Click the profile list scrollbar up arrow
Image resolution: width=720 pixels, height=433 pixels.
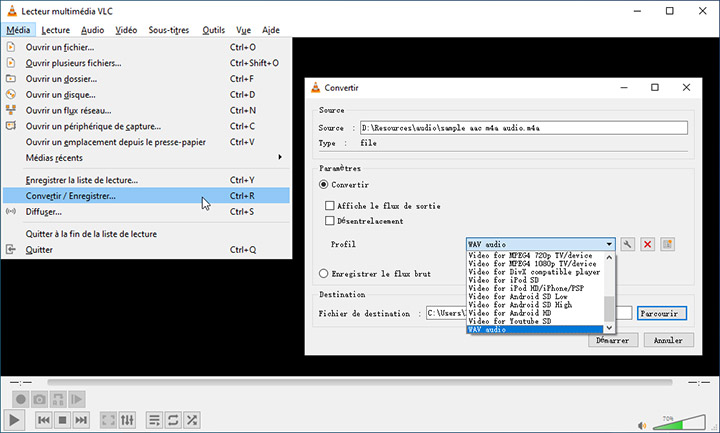tap(609, 257)
